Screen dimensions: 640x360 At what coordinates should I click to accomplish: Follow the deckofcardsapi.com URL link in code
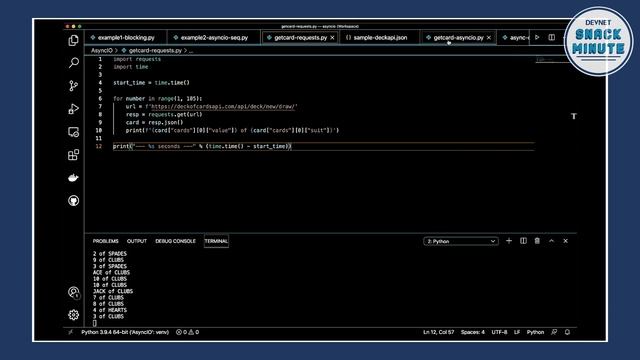pos(223,107)
